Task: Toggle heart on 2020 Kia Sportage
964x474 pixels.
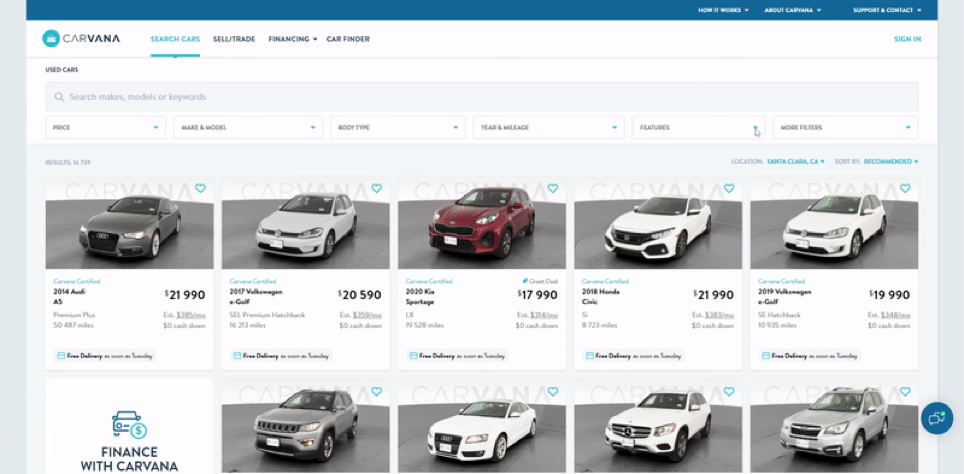Action: click(552, 188)
